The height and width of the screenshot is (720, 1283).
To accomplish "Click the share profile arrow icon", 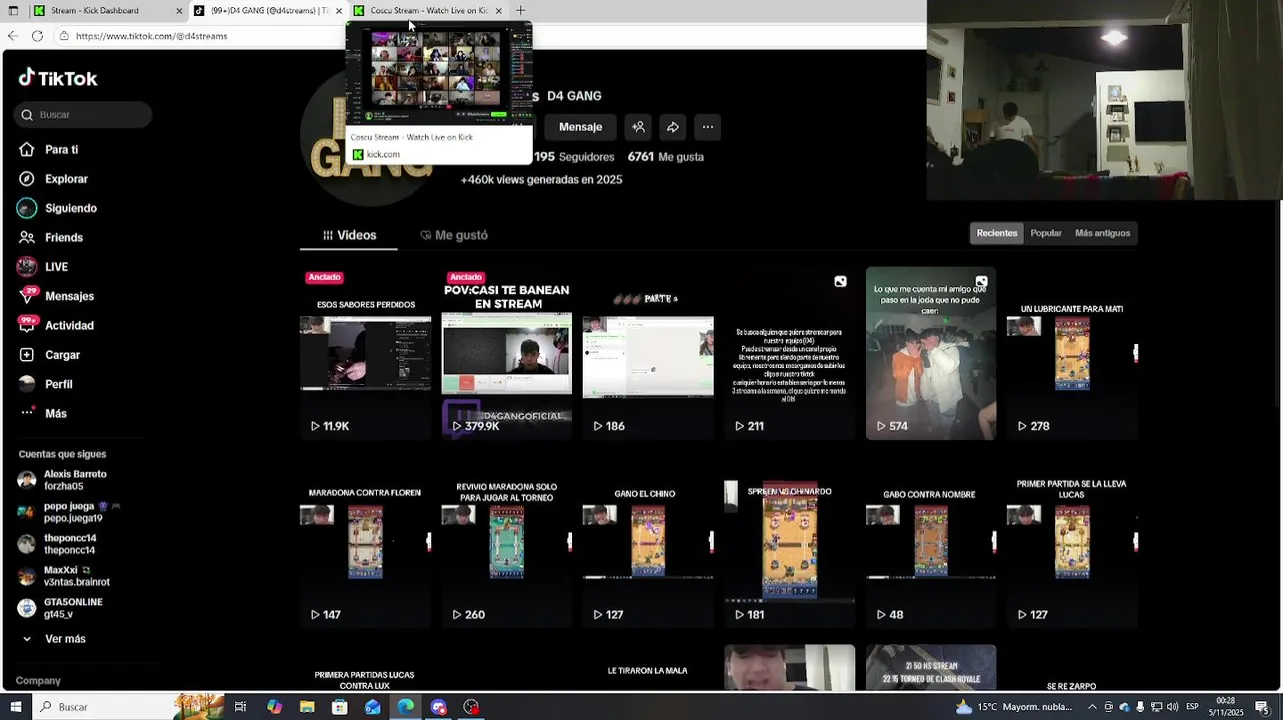I will point(673,127).
